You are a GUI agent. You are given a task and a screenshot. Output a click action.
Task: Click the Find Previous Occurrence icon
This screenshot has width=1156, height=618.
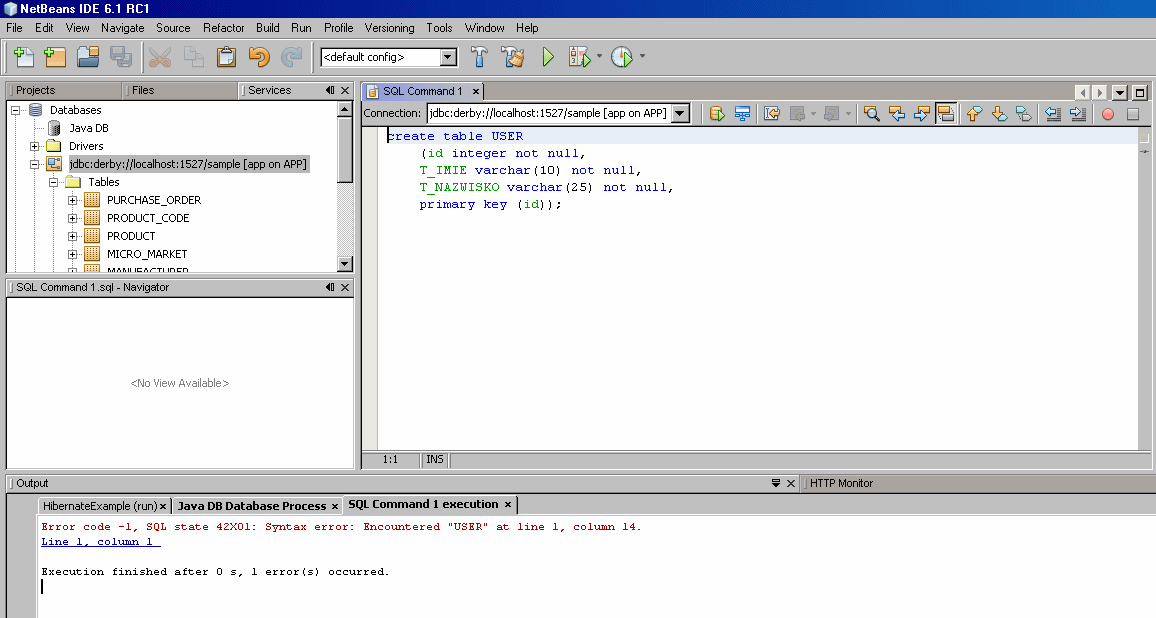[896, 114]
